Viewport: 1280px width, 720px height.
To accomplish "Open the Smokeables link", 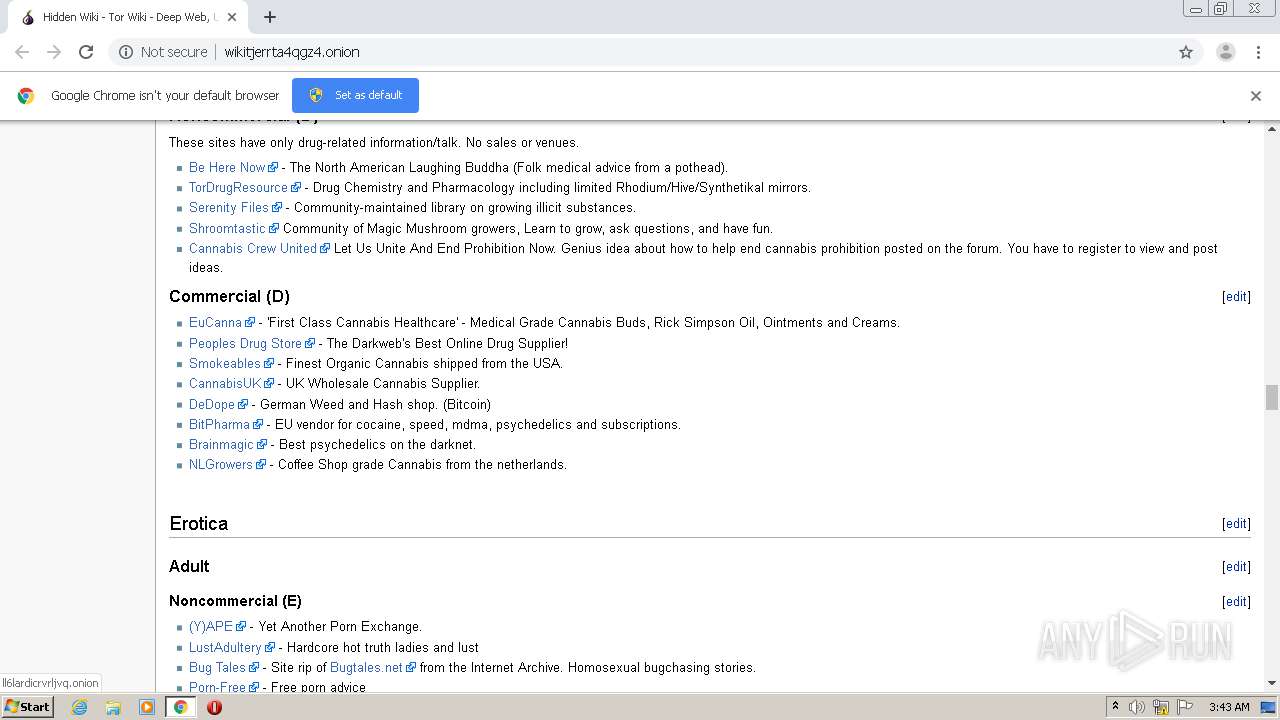I will click(x=225, y=363).
